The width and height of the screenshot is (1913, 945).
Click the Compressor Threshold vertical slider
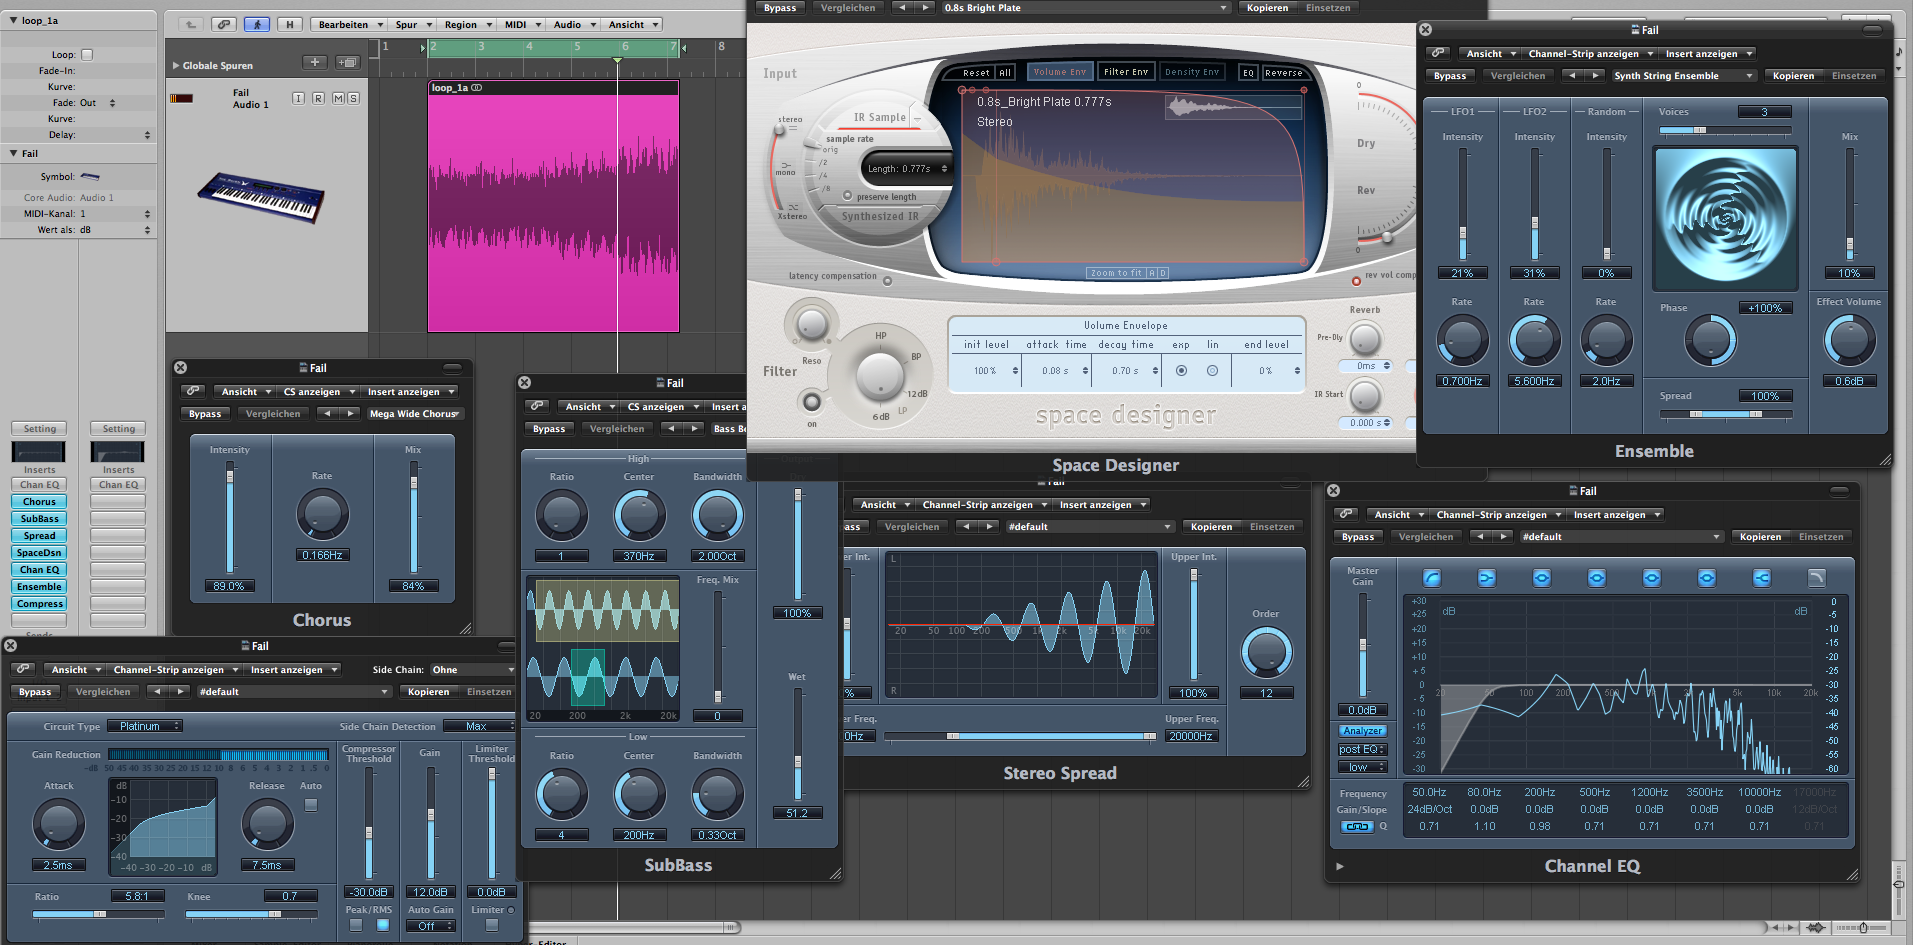(x=369, y=824)
